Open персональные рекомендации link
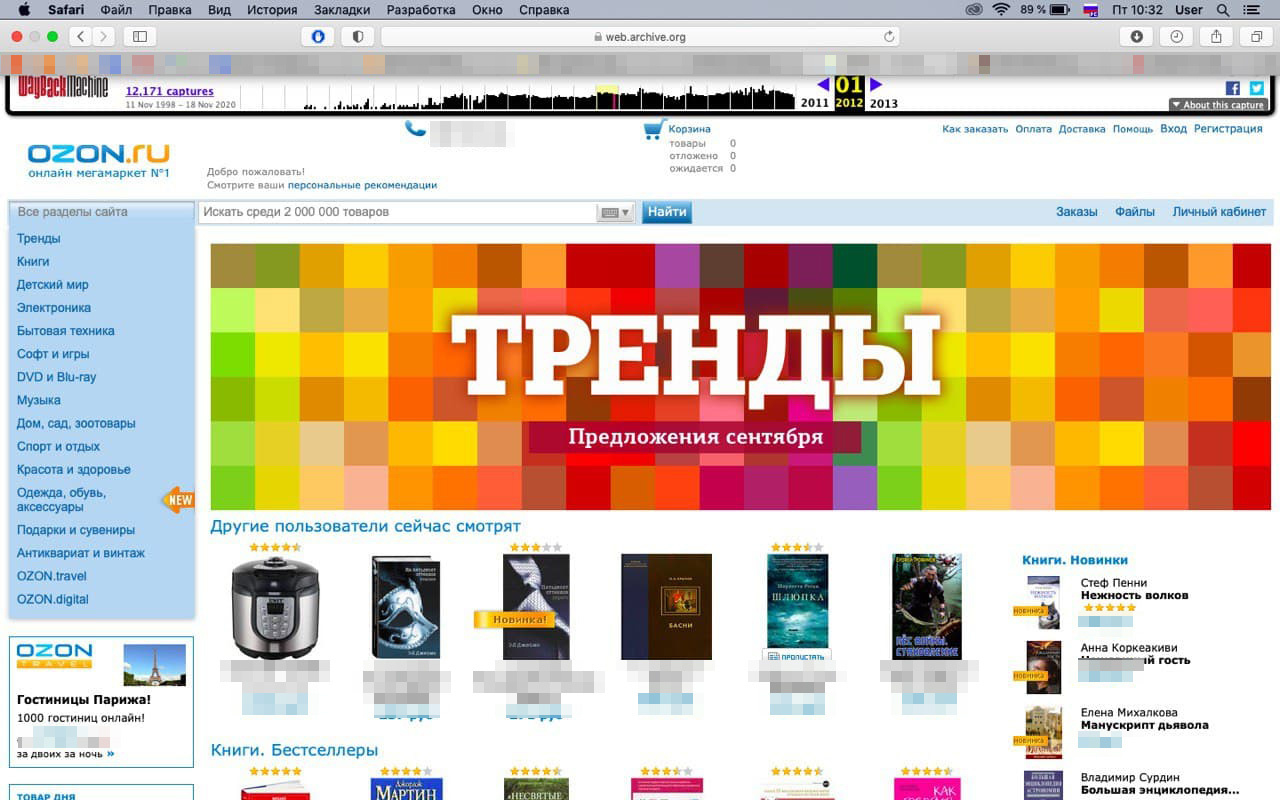1280x800 pixels. (x=362, y=185)
